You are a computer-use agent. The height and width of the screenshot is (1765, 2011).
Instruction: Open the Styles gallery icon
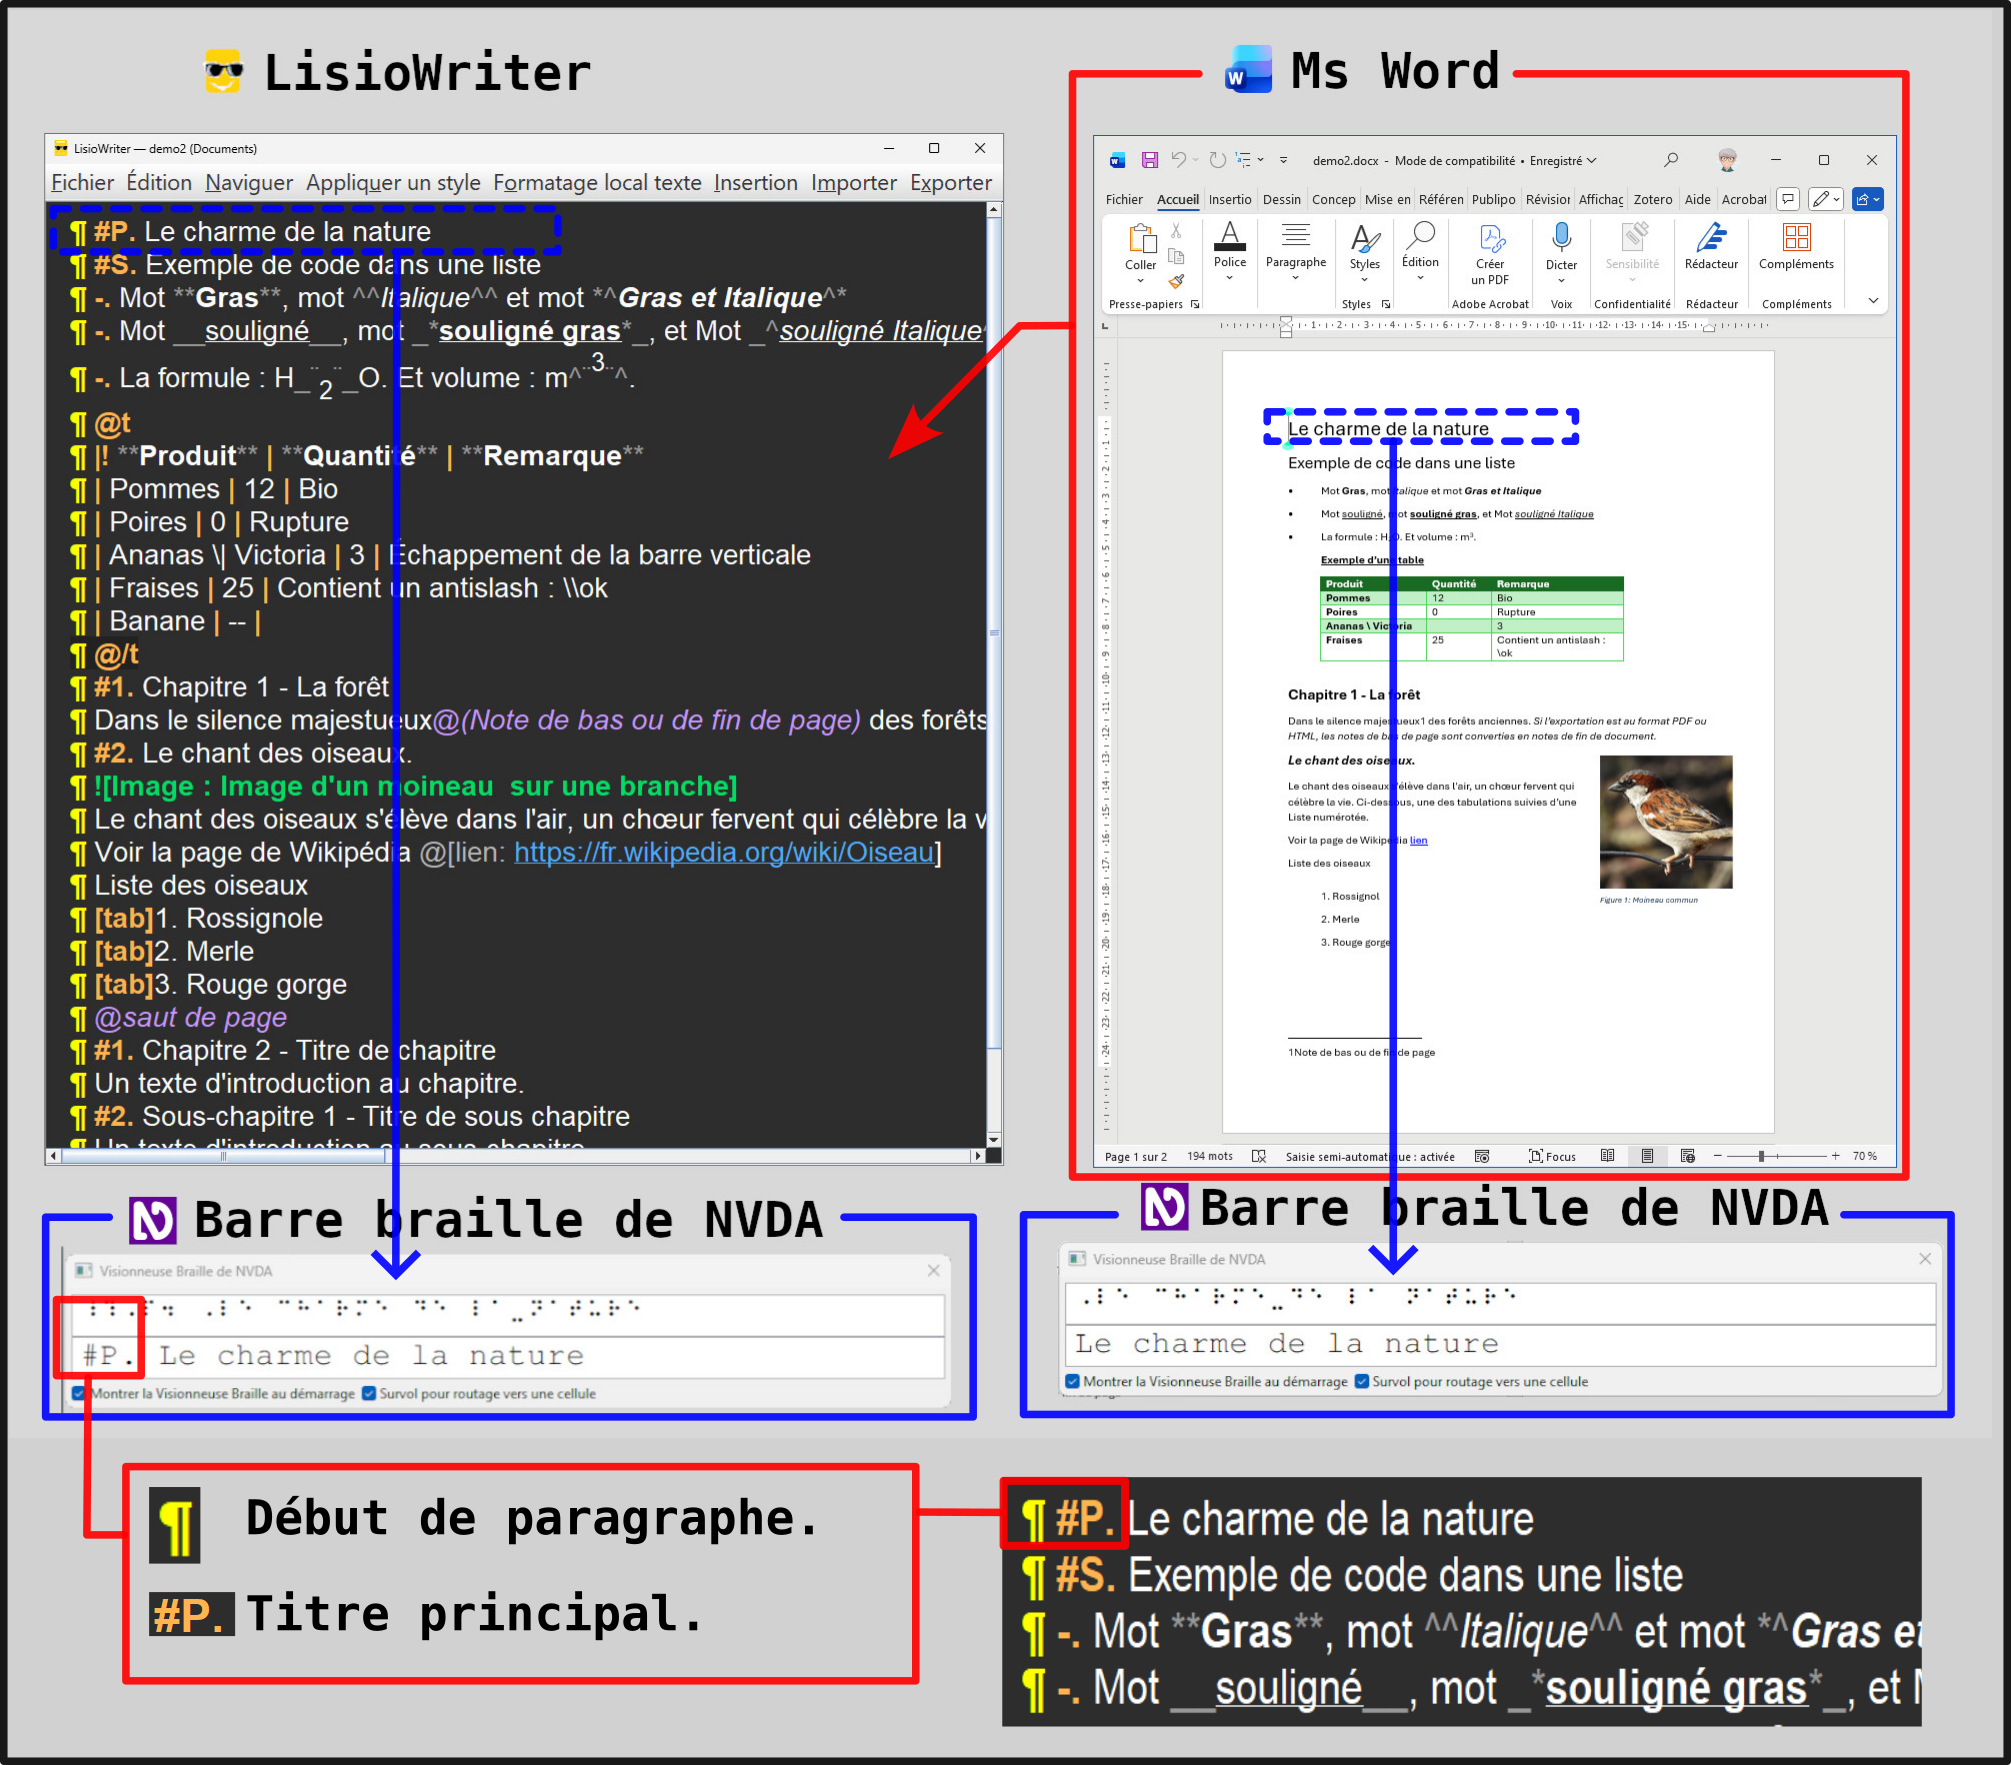pyautogui.click(x=1365, y=237)
